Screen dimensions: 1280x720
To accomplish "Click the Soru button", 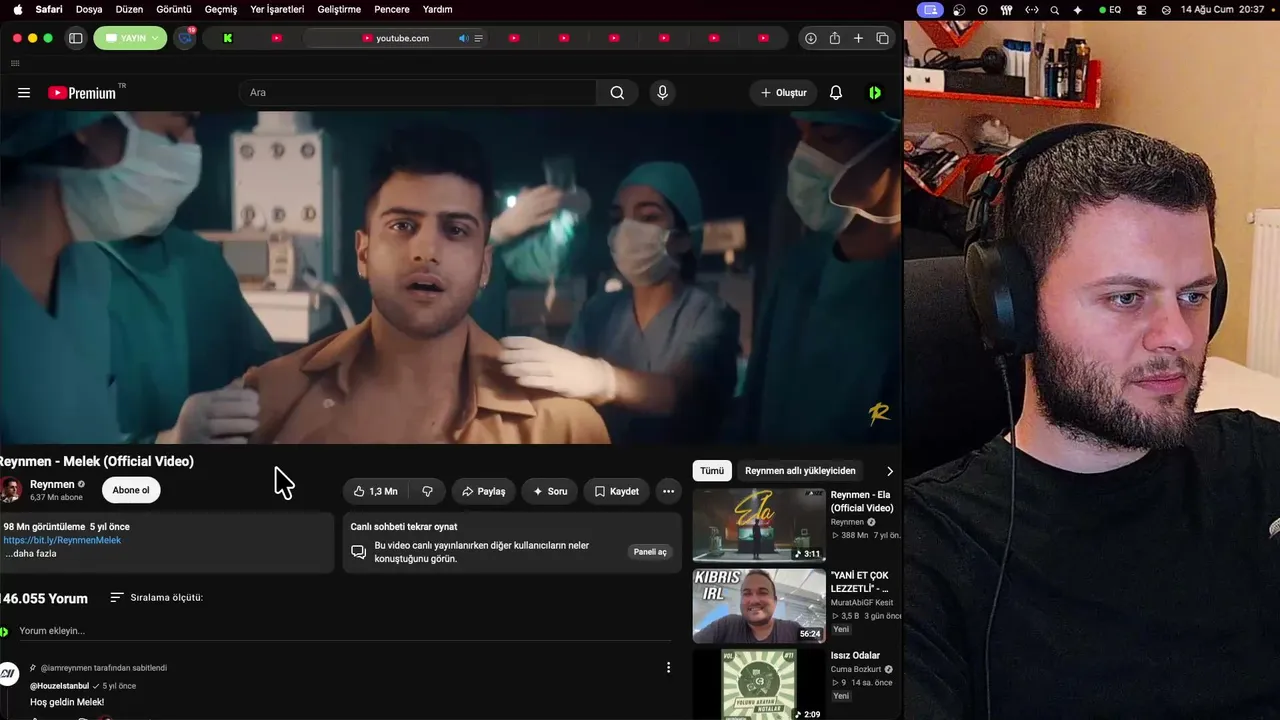I will (550, 491).
